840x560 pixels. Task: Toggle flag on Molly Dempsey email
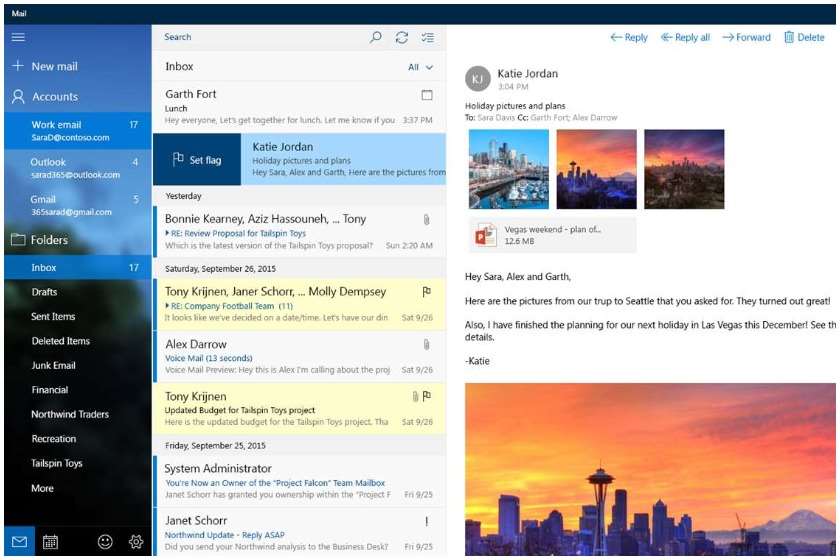(x=427, y=292)
